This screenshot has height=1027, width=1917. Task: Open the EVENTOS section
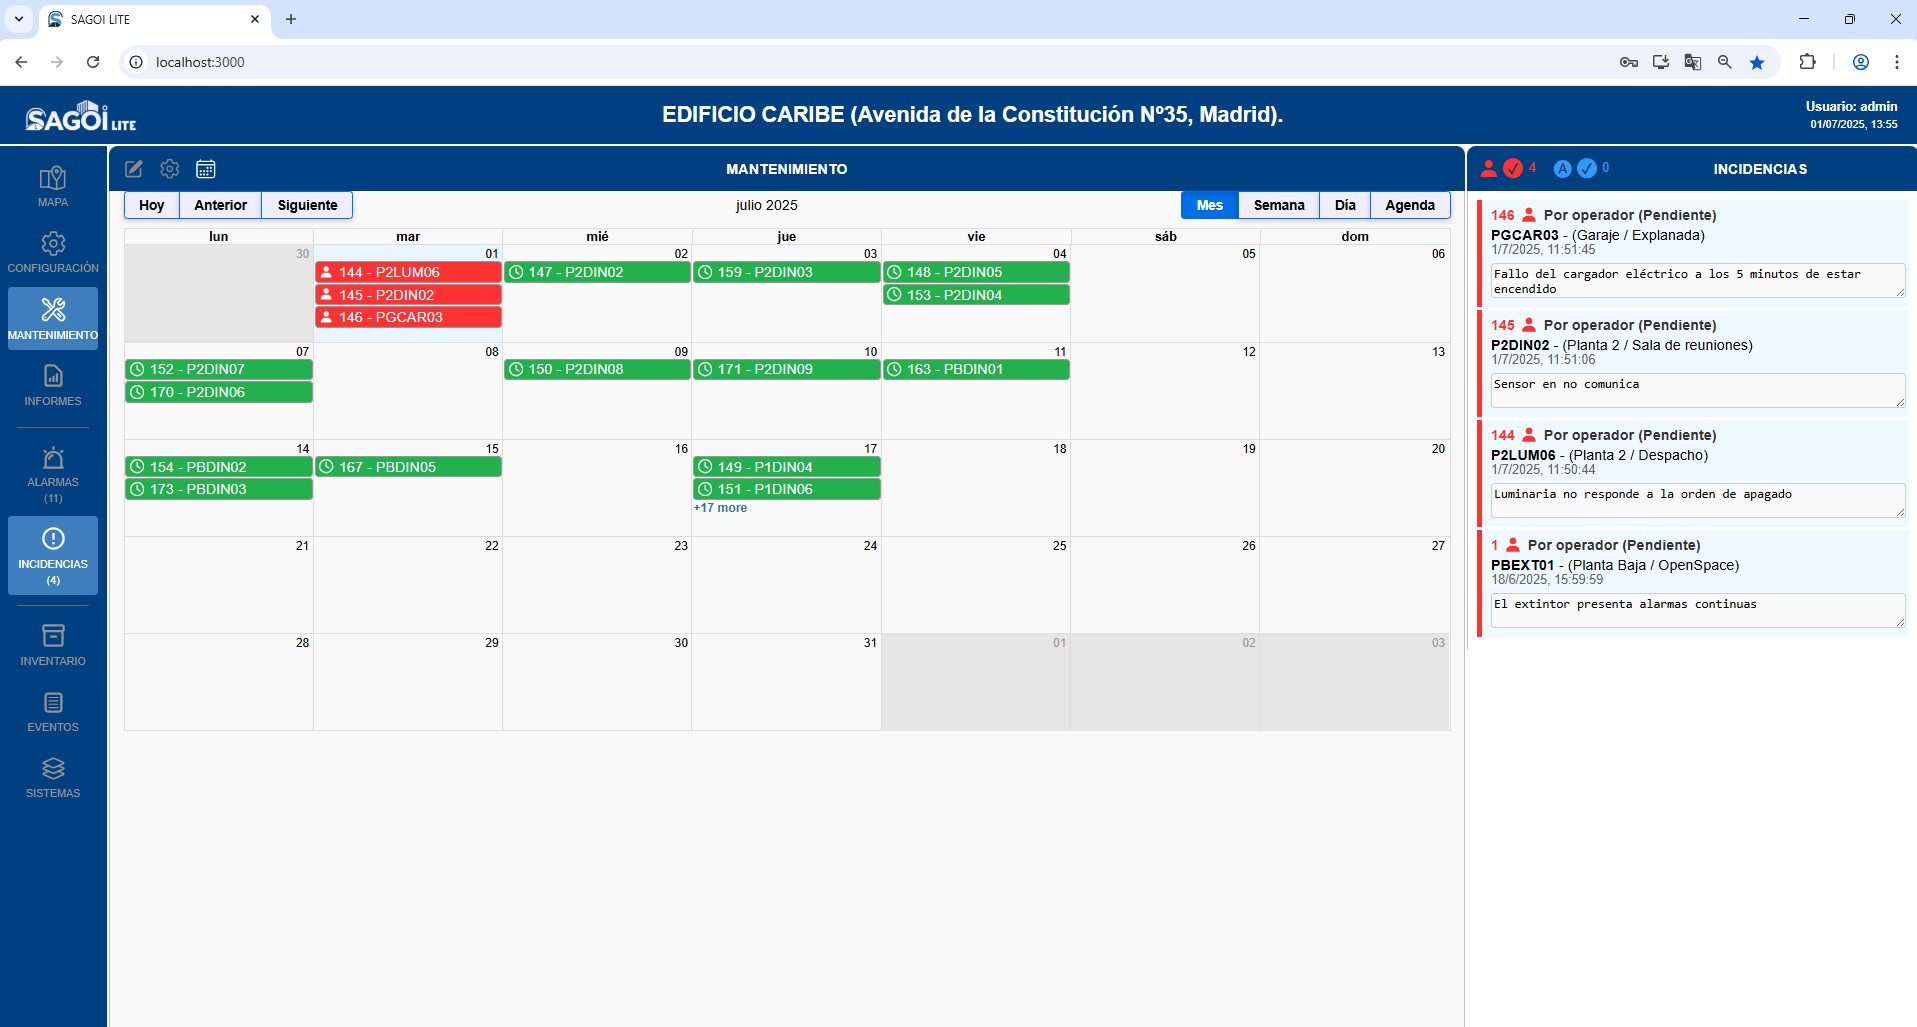tap(53, 712)
